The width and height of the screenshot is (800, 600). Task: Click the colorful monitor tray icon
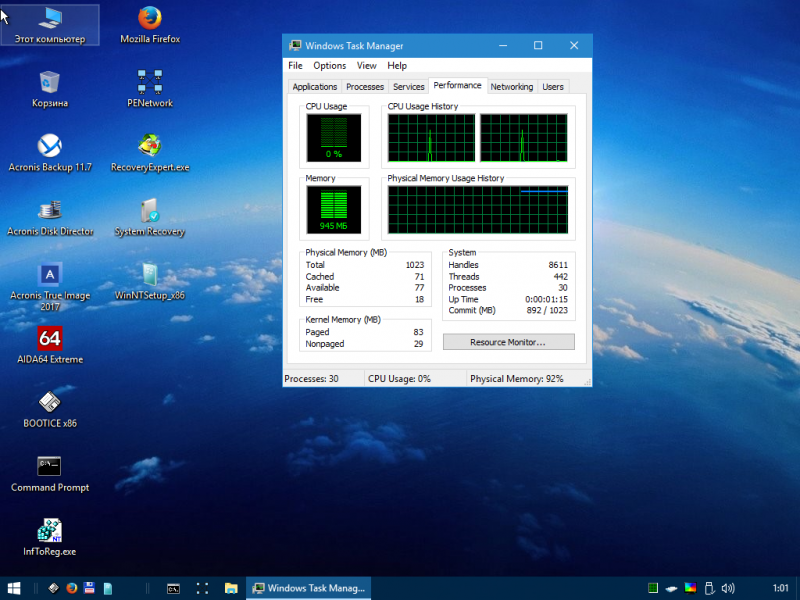pos(690,588)
